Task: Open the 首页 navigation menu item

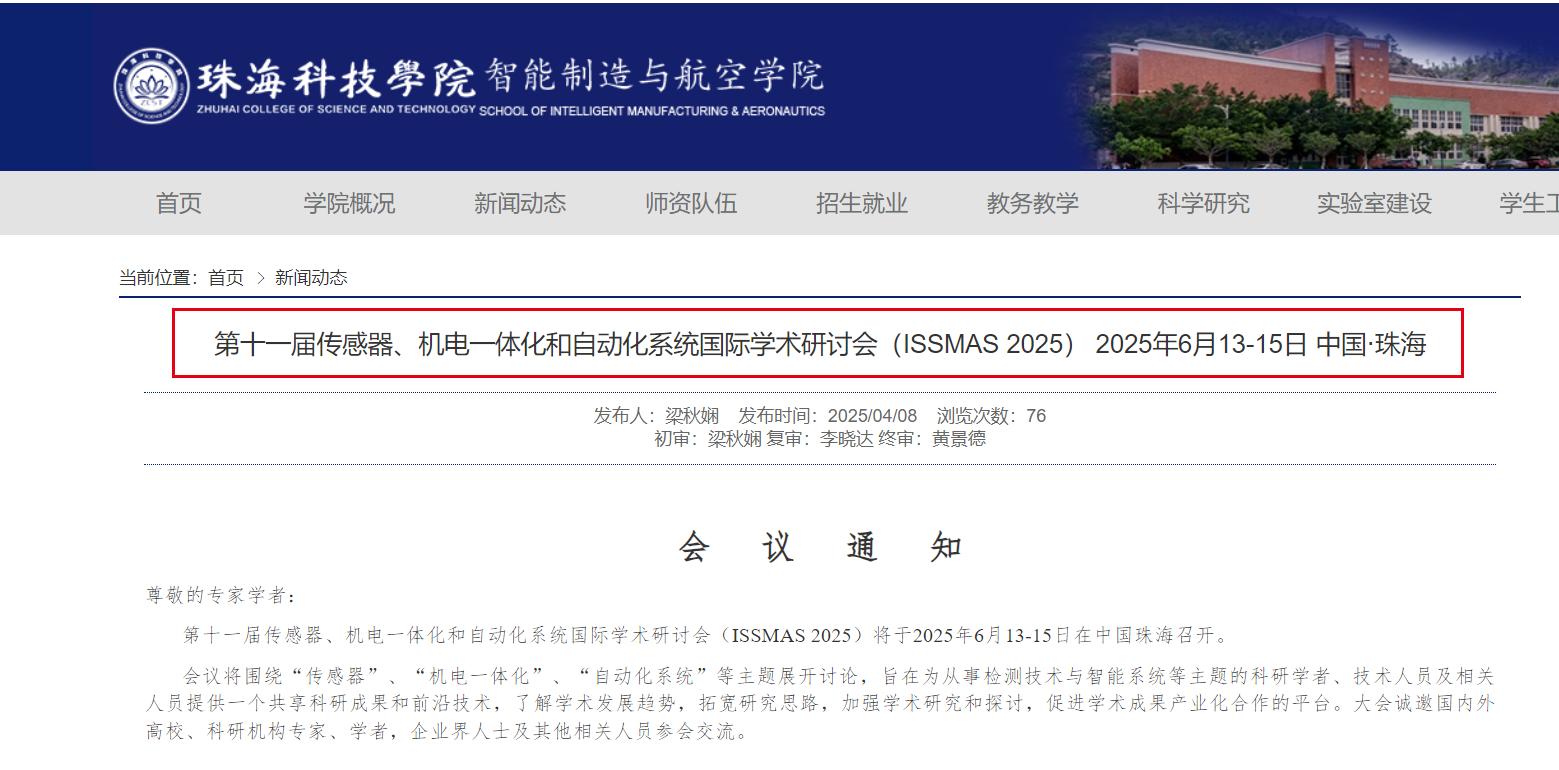Action: (179, 203)
